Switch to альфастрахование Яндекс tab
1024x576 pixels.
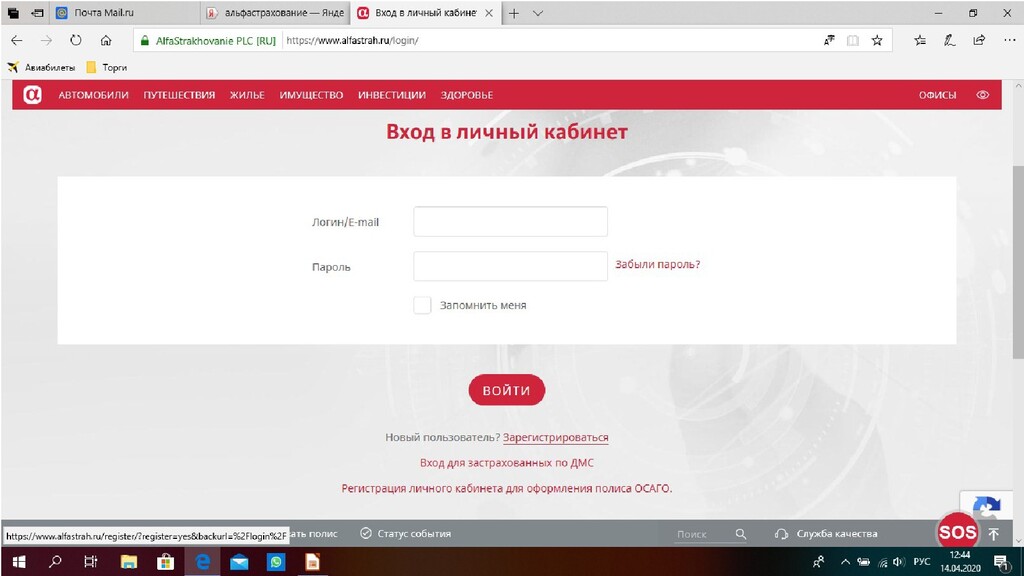tap(275, 13)
